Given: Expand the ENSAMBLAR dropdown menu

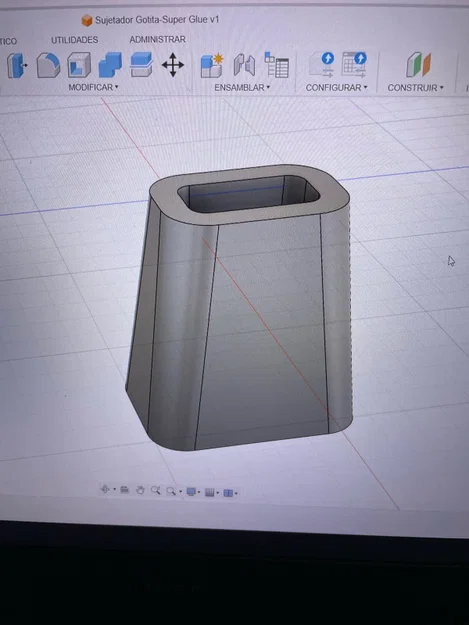Looking at the screenshot, I should click(x=242, y=87).
